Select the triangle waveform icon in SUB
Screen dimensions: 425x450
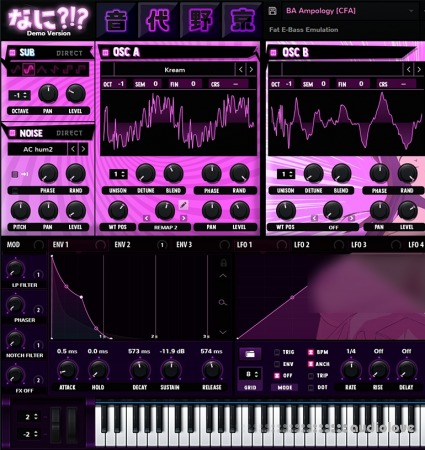point(41,70)
